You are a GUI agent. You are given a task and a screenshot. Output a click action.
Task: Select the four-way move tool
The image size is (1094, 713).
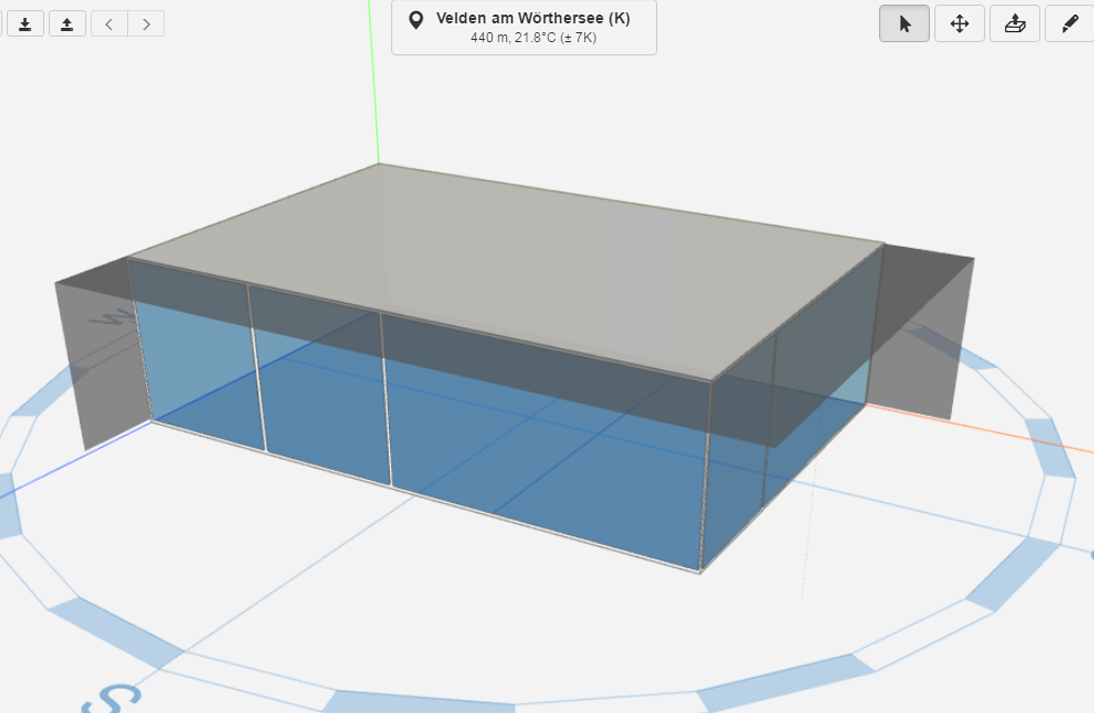(x=959, y=24)
